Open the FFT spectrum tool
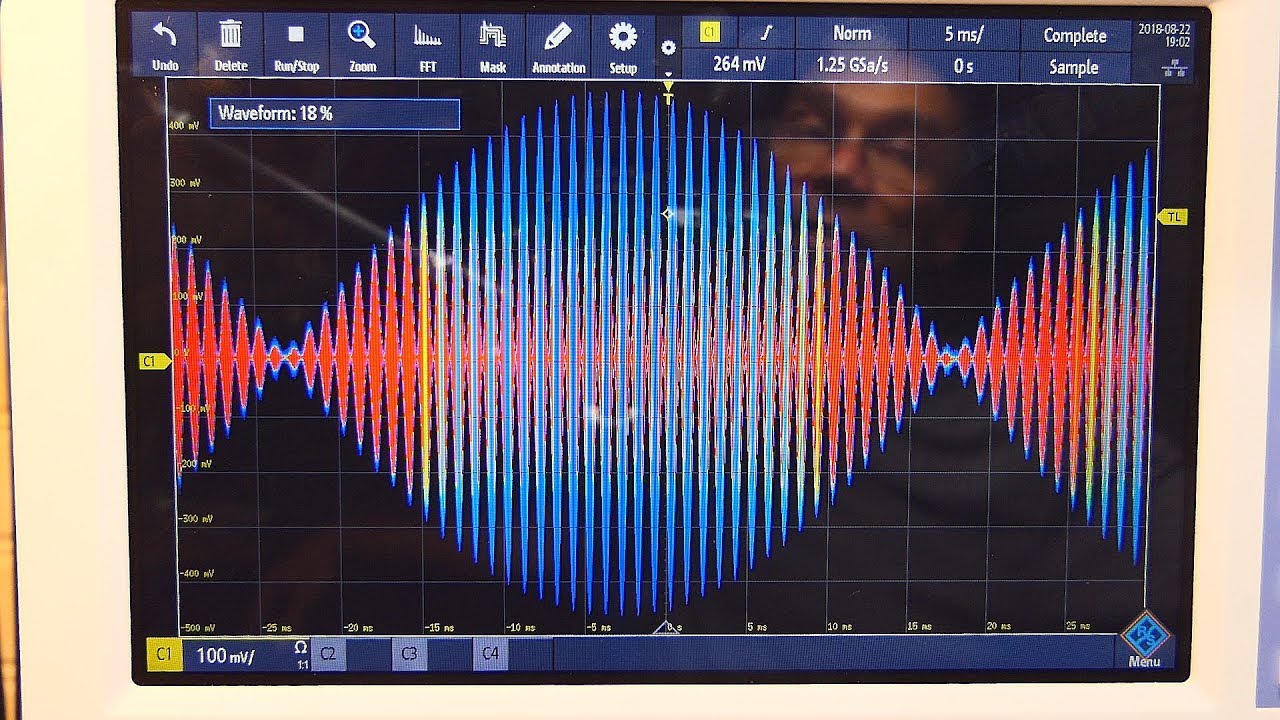The width and height of the screenshot is (1280, 720). pos(427,46)
